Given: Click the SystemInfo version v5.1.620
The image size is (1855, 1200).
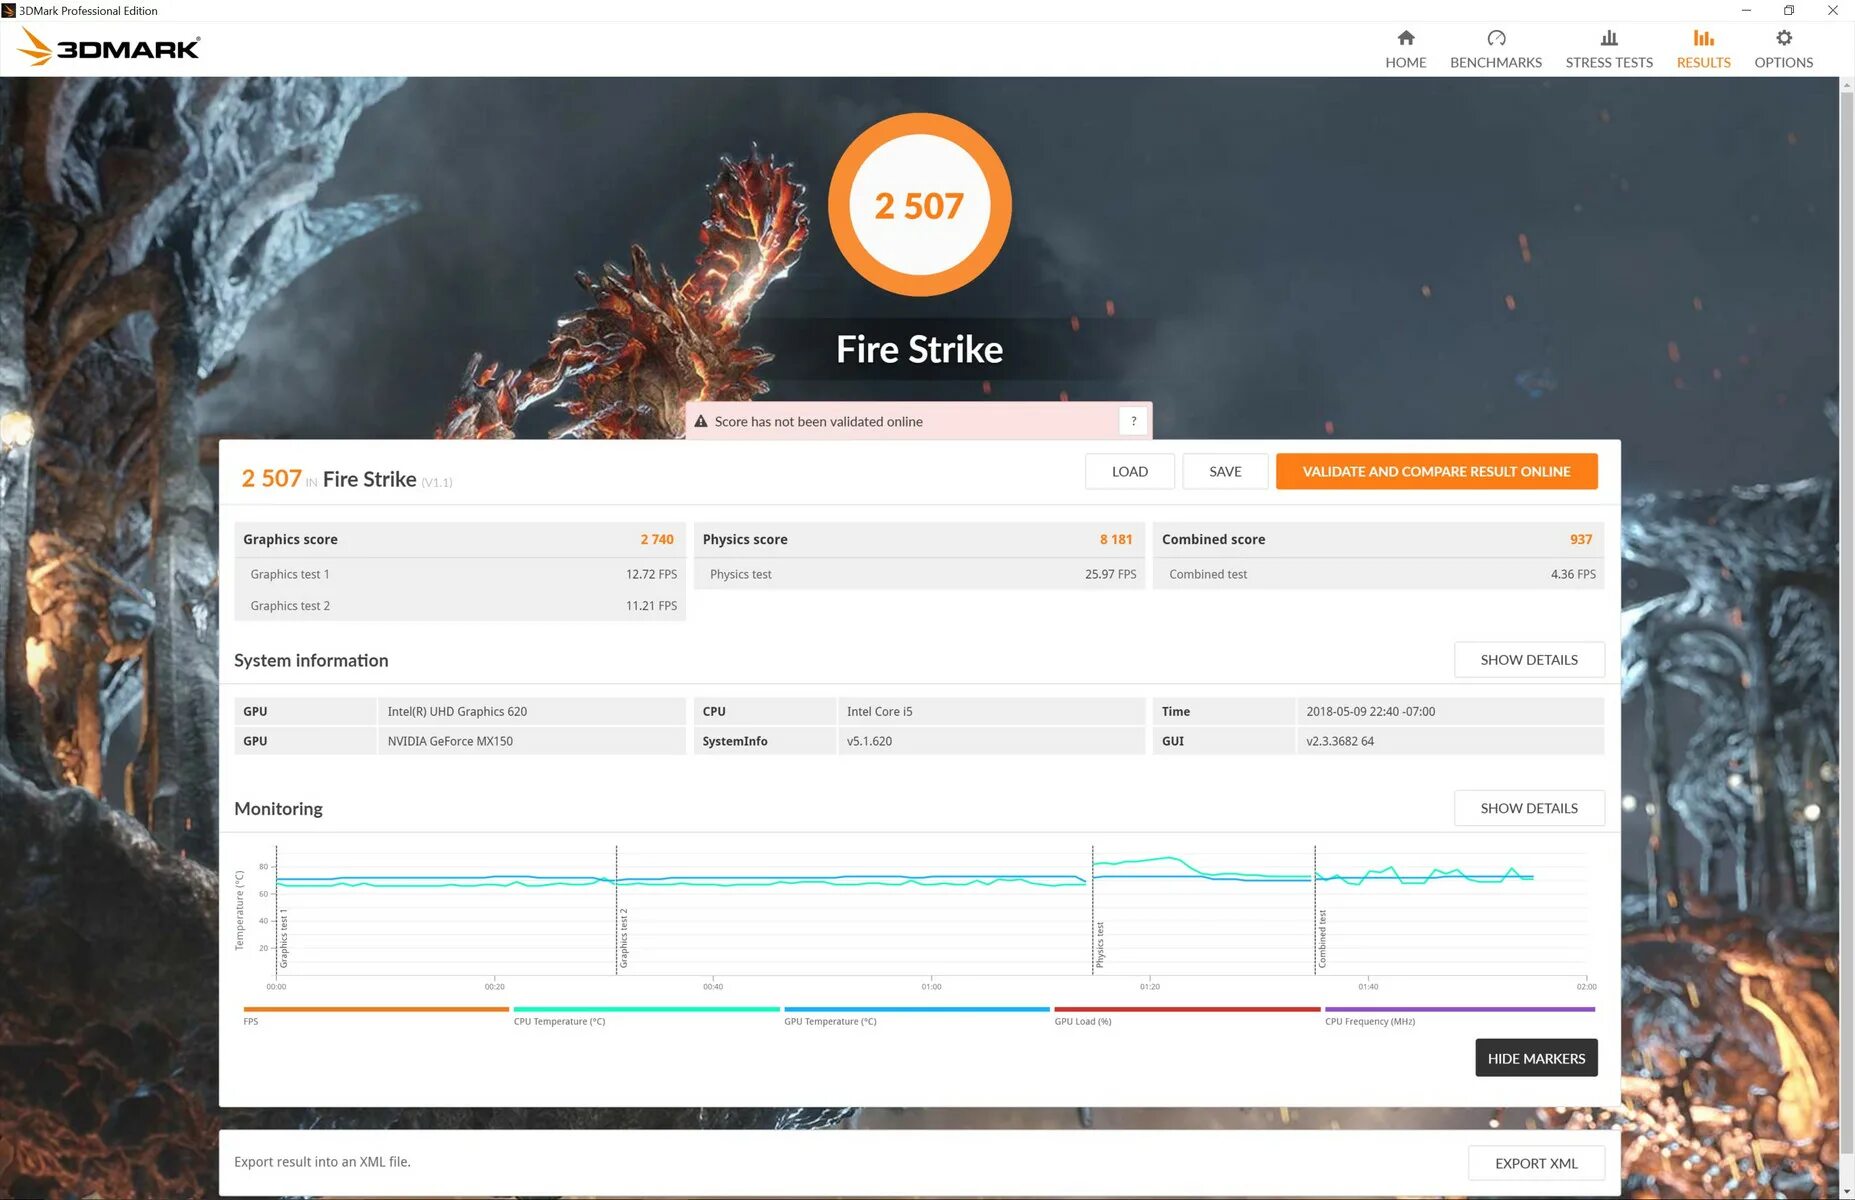Looking at the screenshot, I should coord(869,742).
